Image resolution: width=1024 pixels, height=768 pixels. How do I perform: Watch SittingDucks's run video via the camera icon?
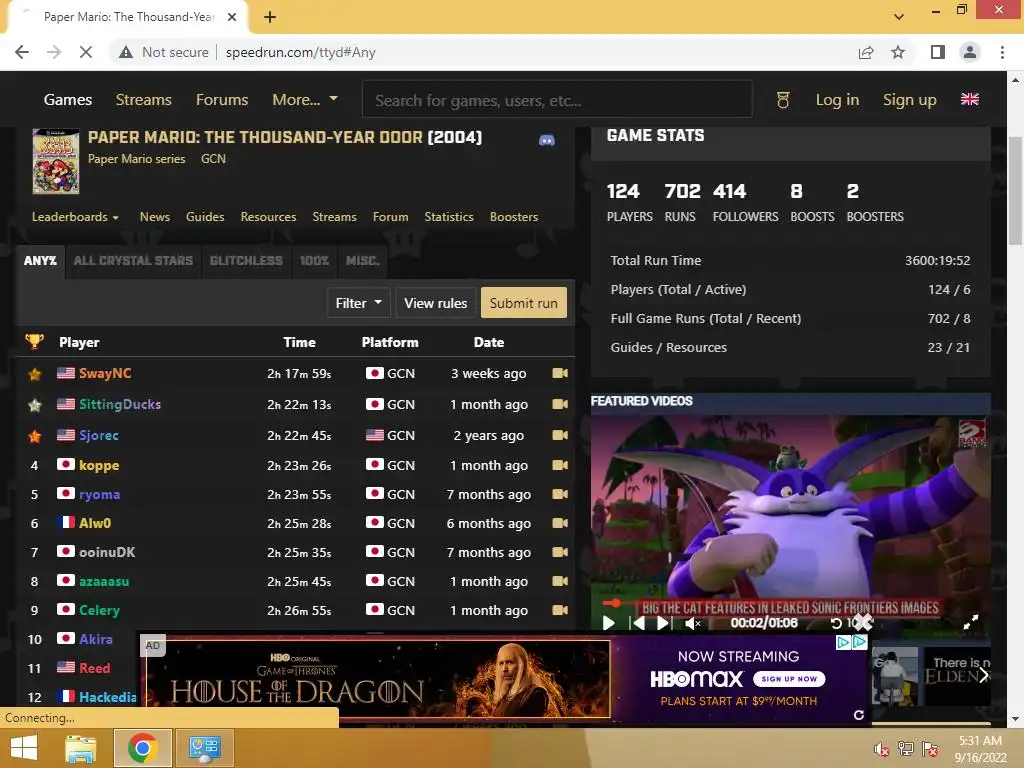click(560, 404)
